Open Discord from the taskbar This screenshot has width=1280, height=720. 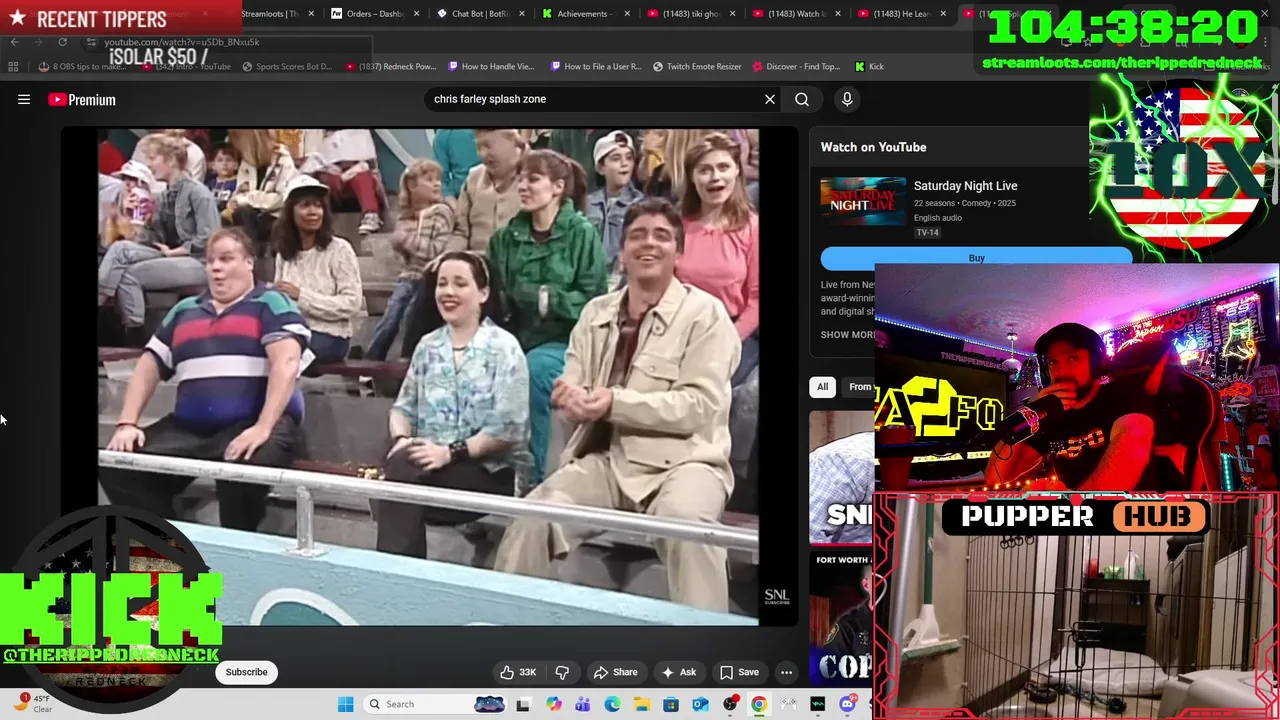pyautogui.click(x=848, y=704)
